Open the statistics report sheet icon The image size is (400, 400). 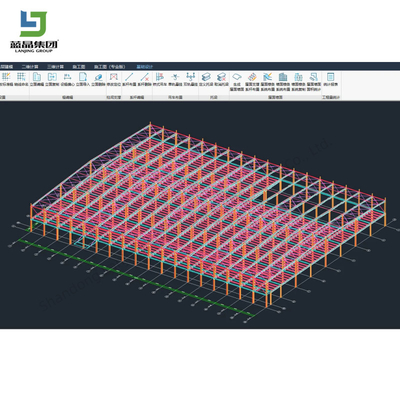330,77
